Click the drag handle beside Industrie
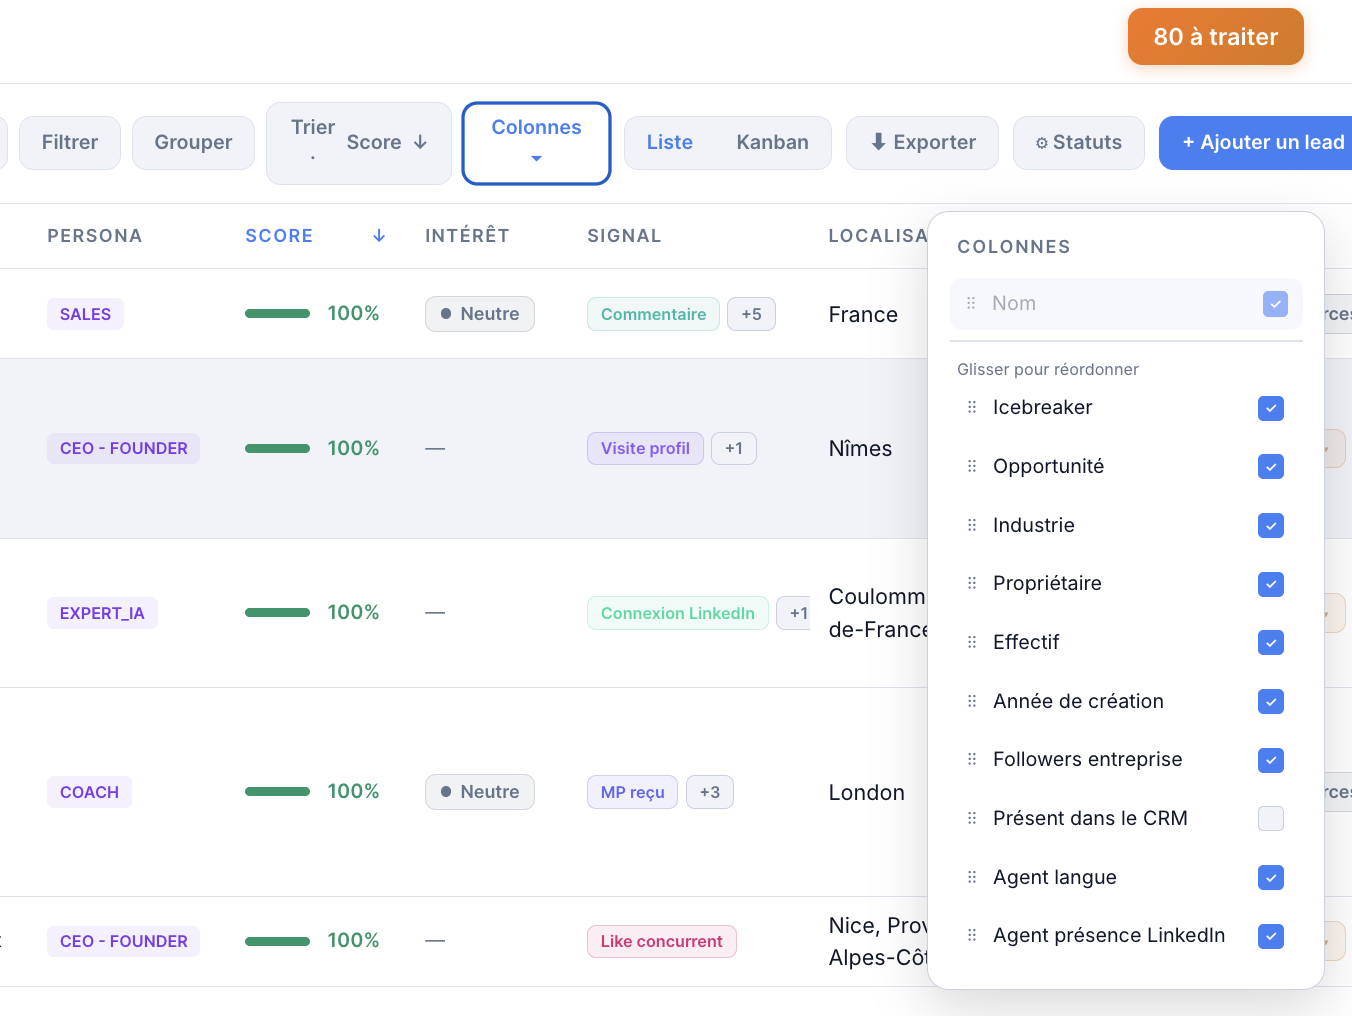Screen dimensions: 1352x1016 [972, 525]
